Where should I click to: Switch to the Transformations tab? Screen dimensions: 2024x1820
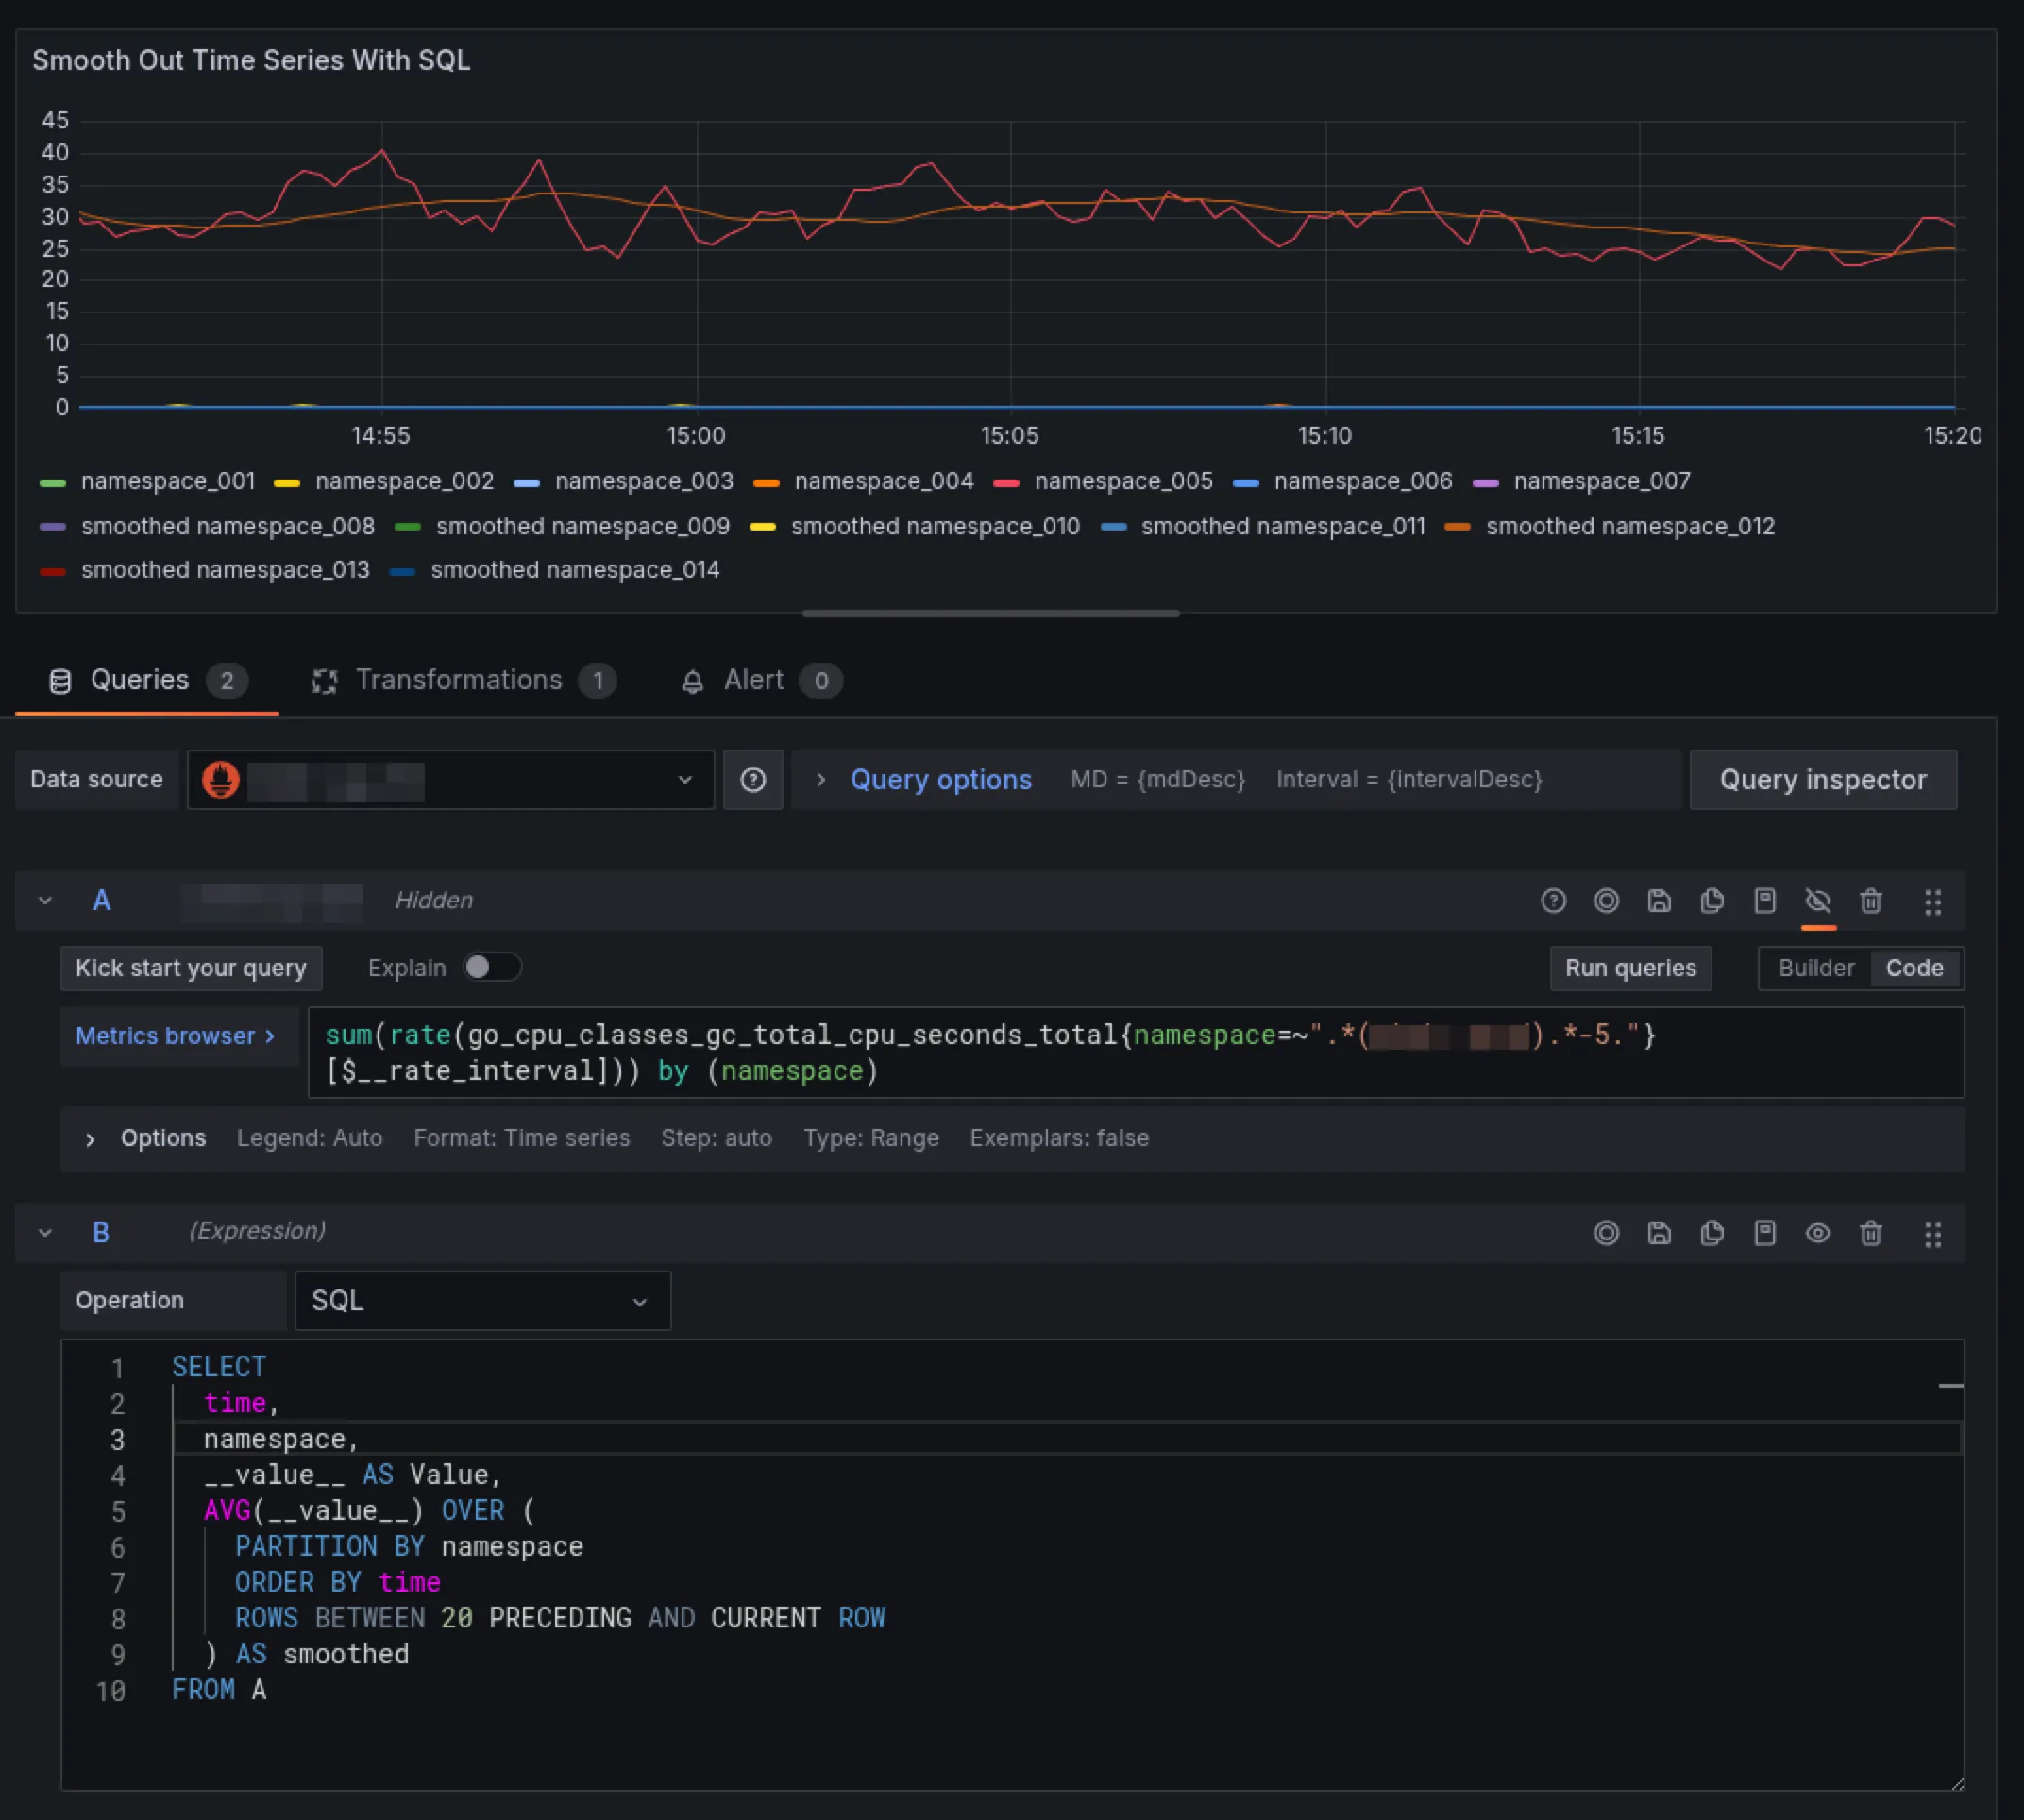coord(461,680)
